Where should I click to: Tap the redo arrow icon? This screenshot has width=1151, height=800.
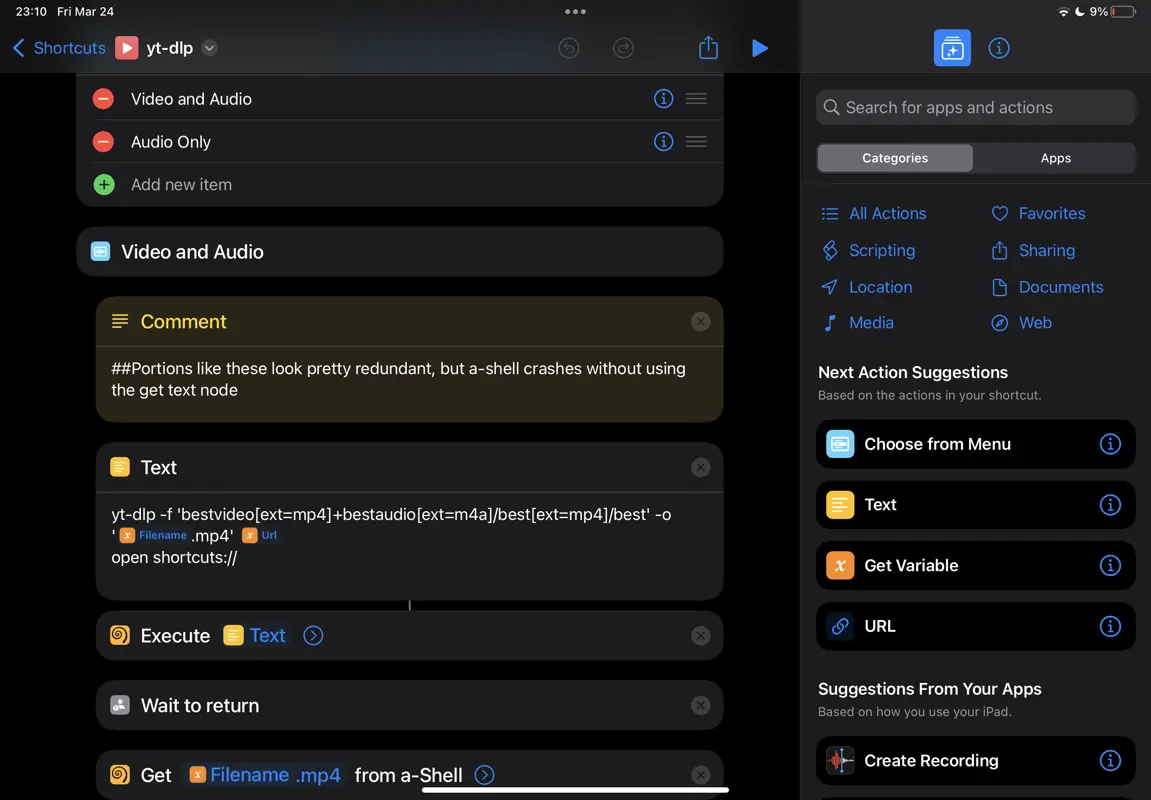coord(623,47)
